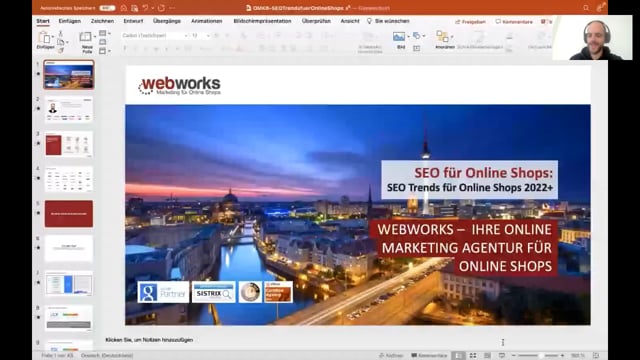Switch to the Zeichnen tab
Image resolution: width=640 pixels, height=360 pixels.
coord(102,21)
